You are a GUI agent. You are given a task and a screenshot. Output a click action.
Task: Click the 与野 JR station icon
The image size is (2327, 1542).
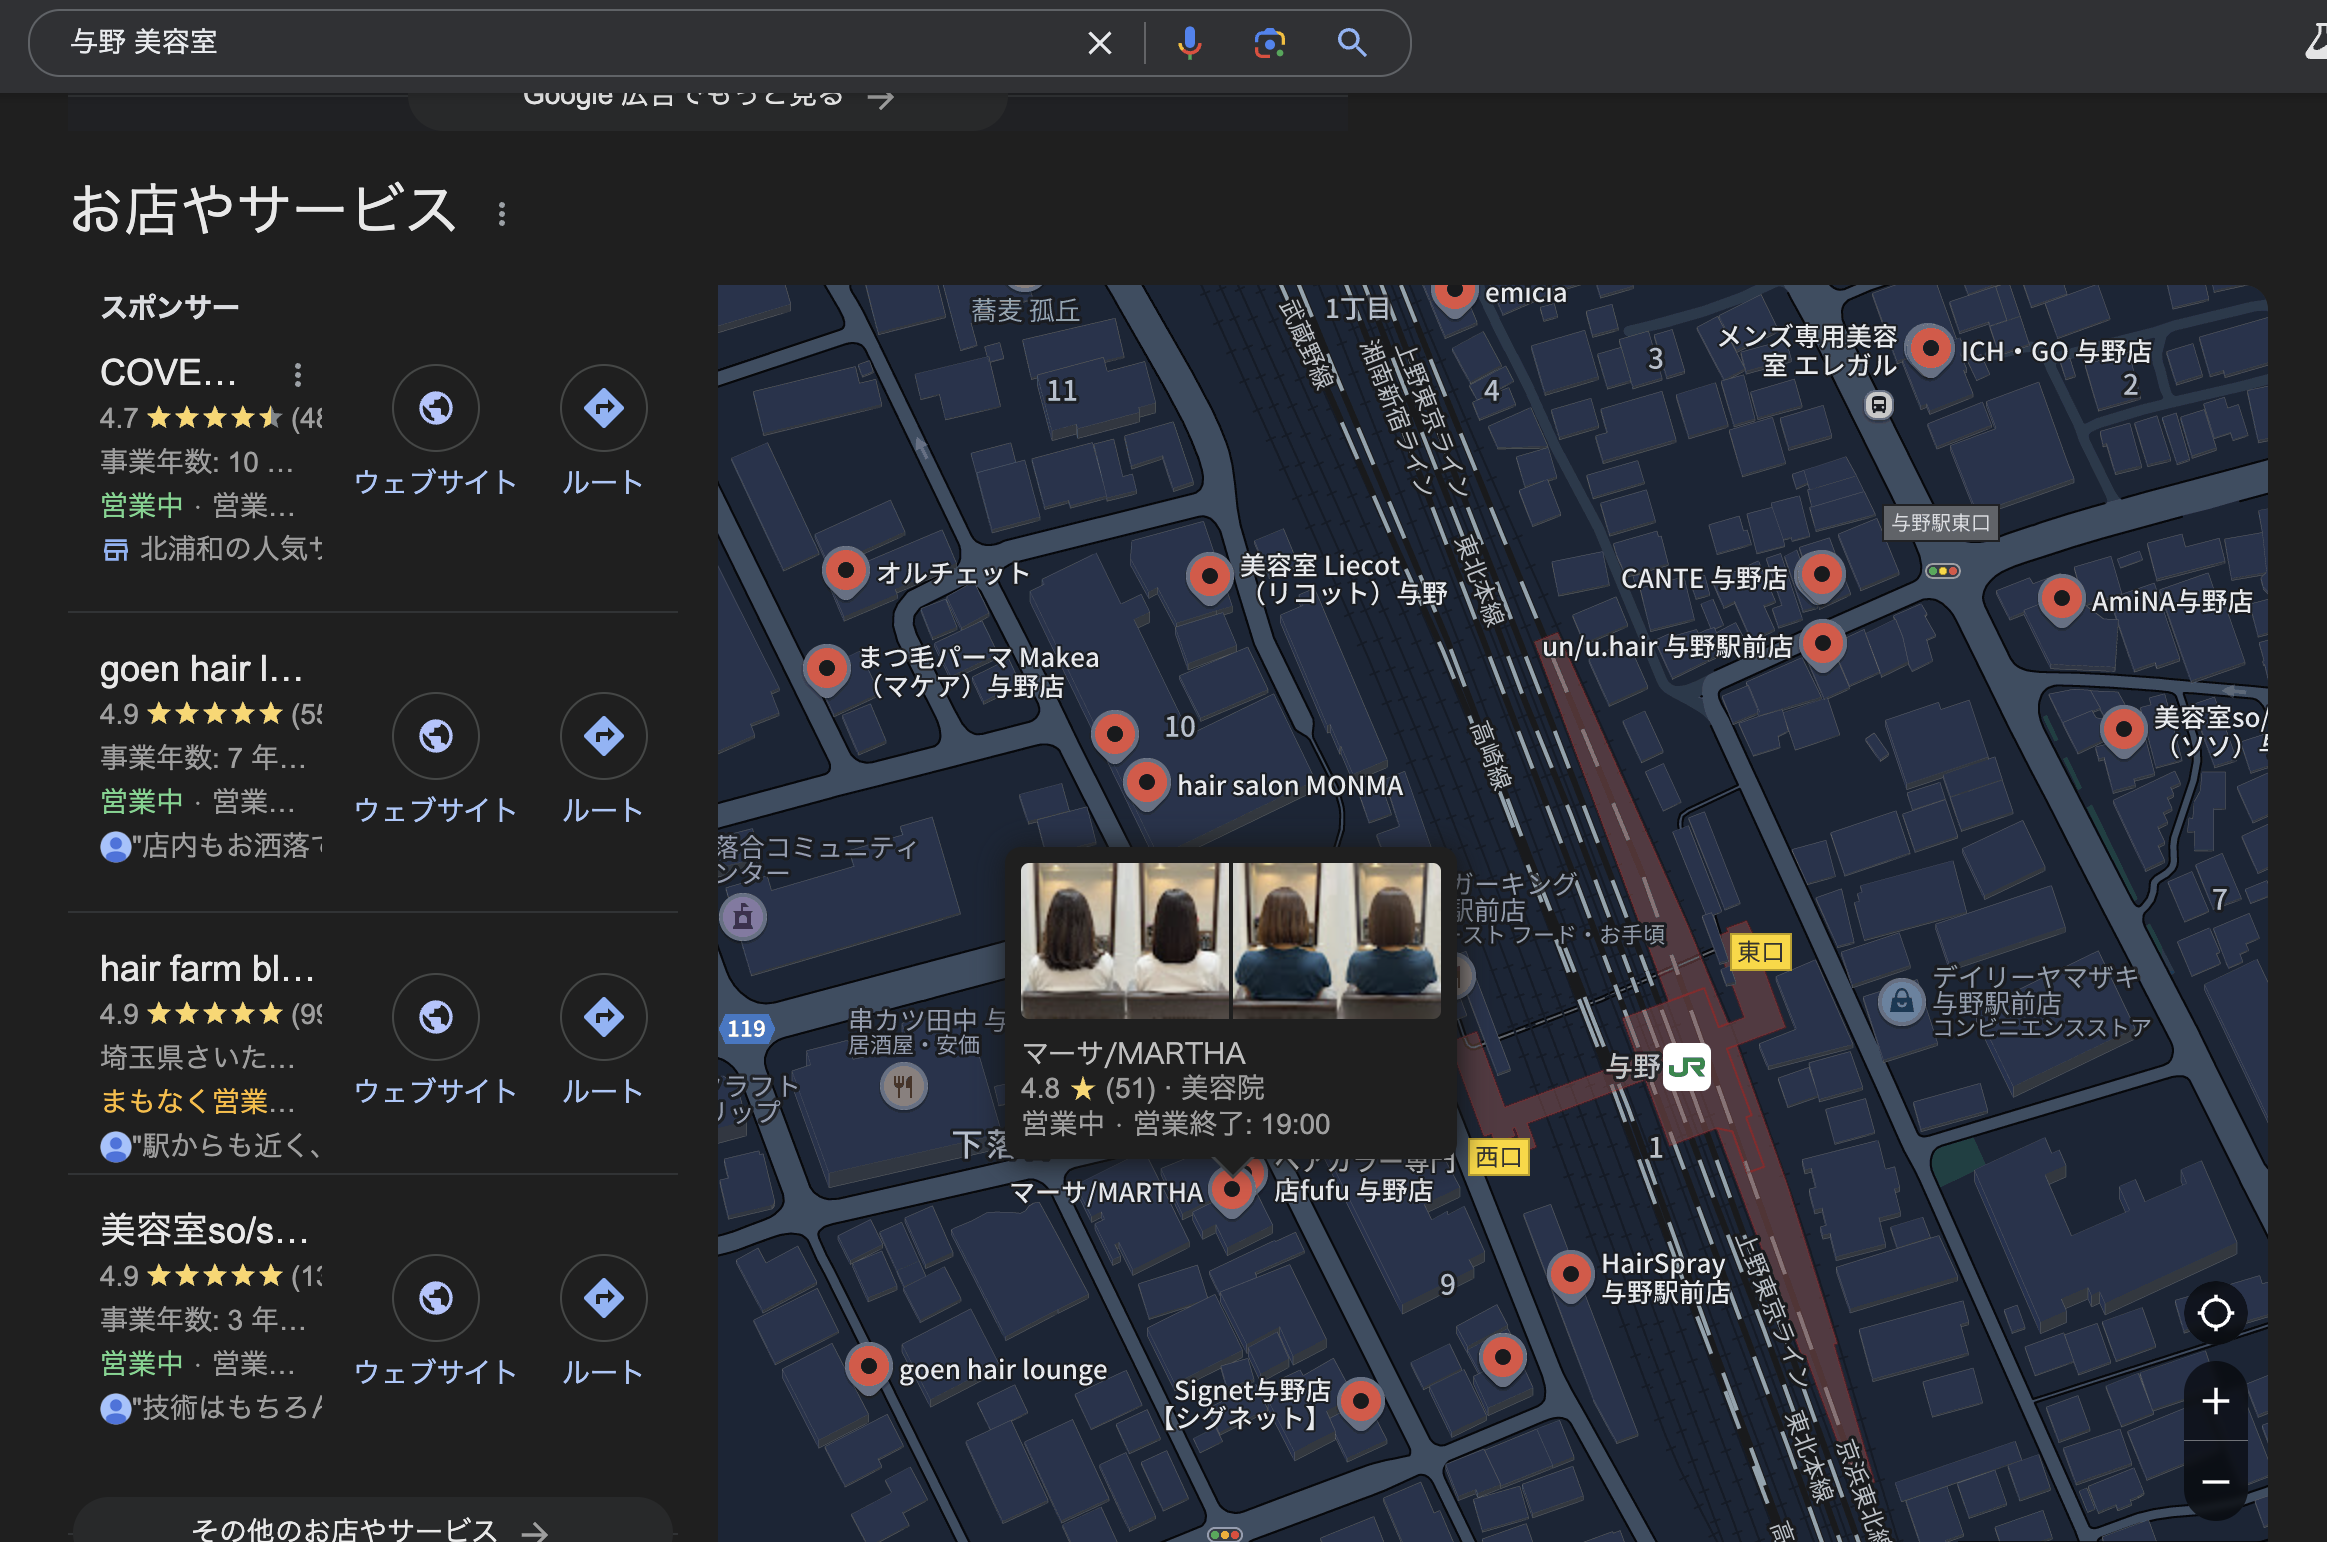coord(1687,1067)
